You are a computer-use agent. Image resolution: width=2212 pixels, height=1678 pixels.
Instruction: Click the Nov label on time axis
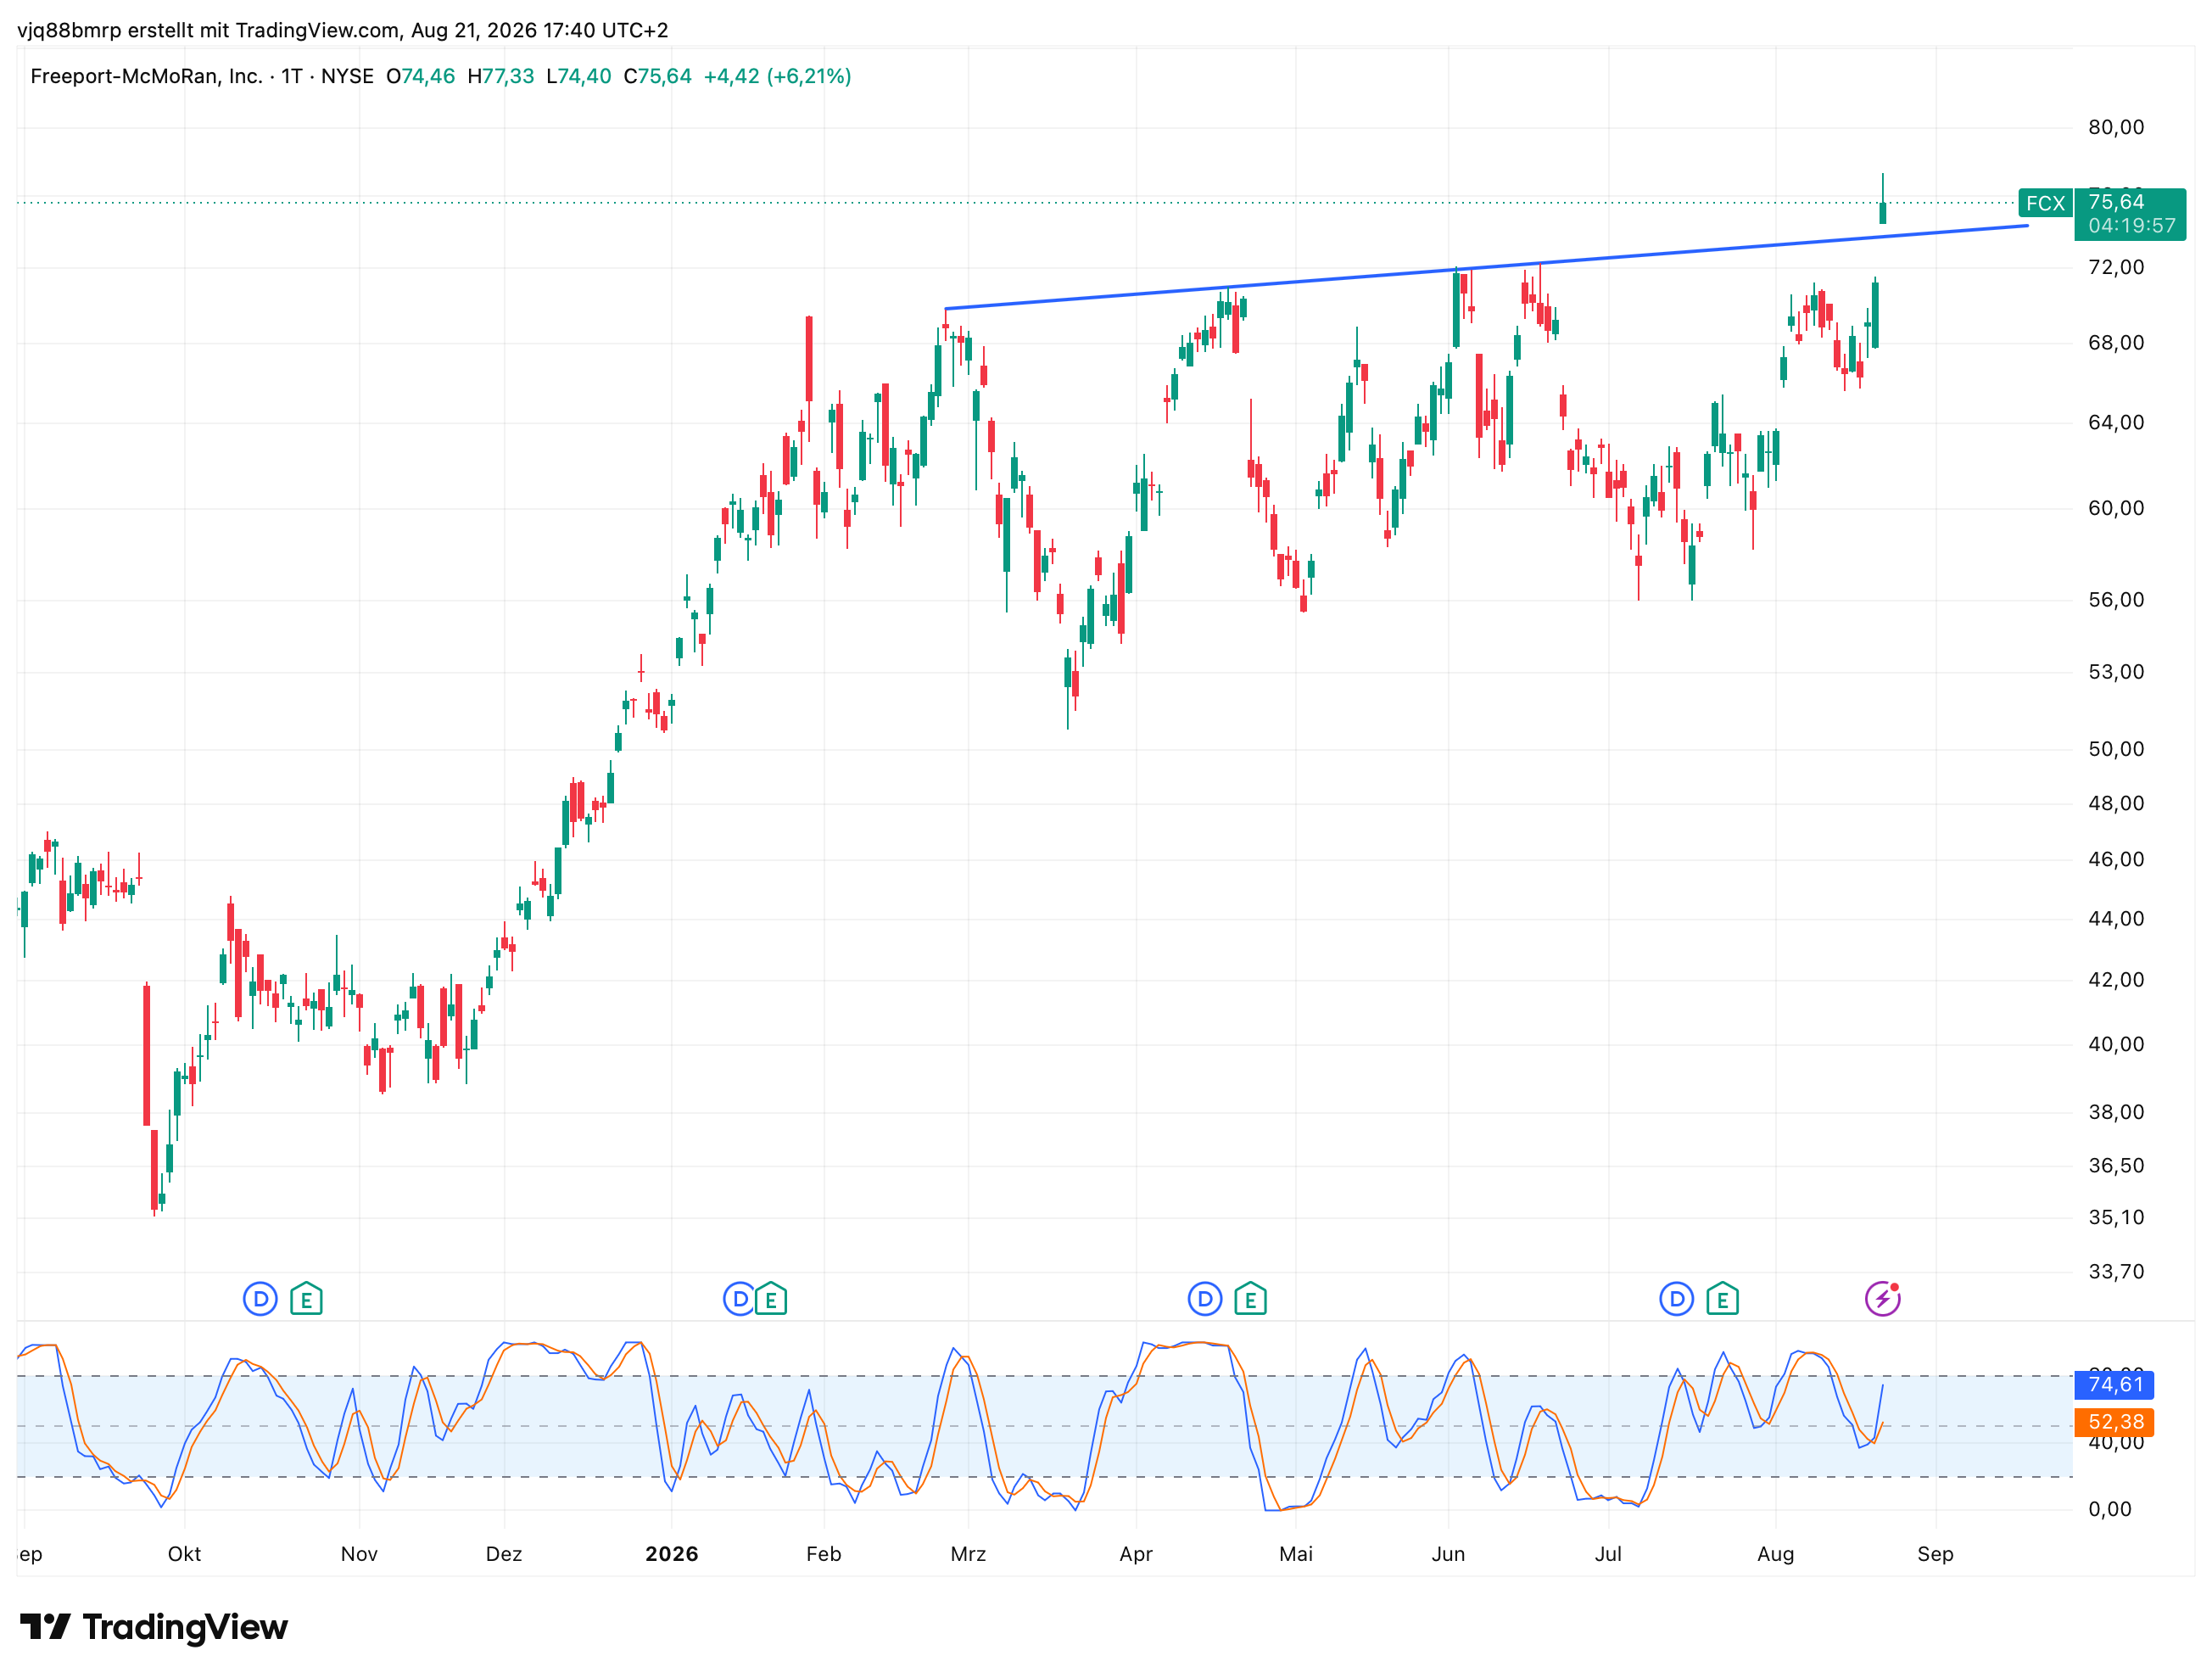tap(359, 1554)
